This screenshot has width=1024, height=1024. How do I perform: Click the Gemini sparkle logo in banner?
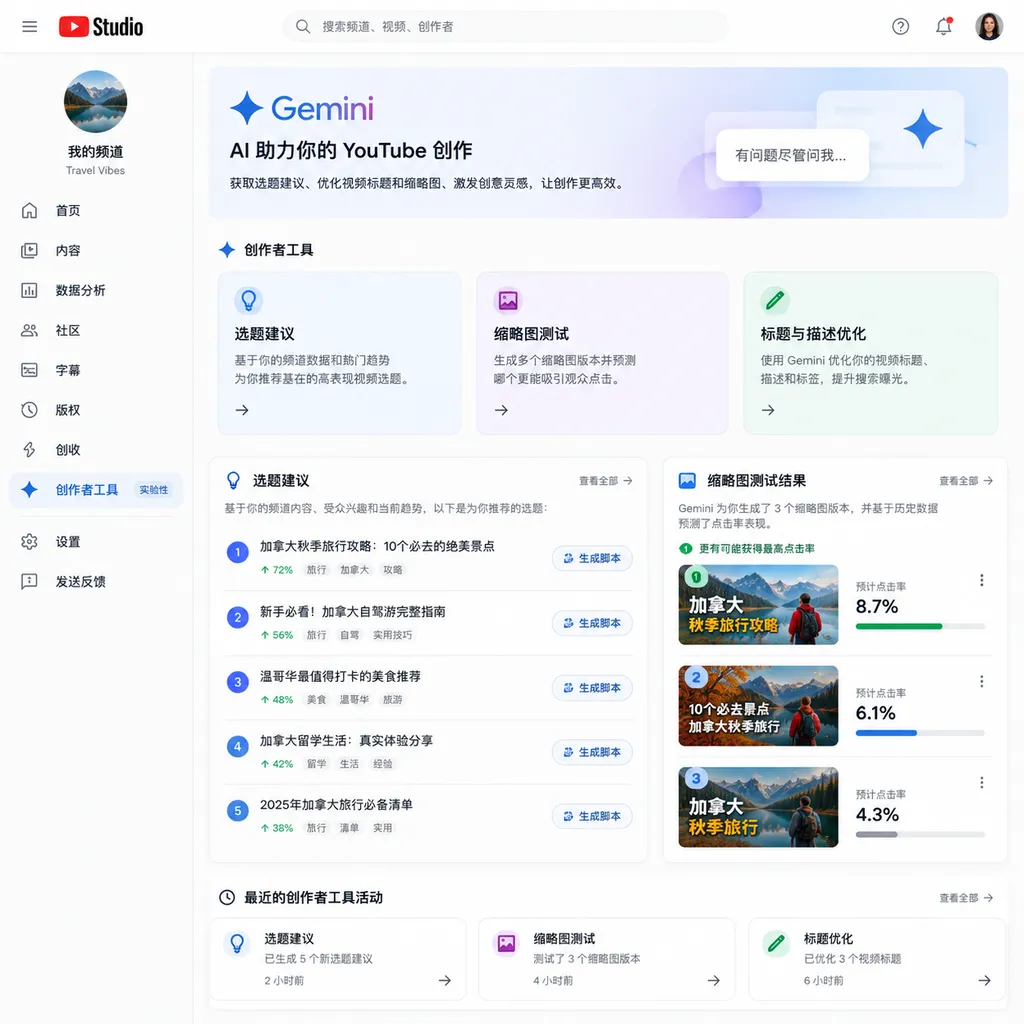coord(247,108)
